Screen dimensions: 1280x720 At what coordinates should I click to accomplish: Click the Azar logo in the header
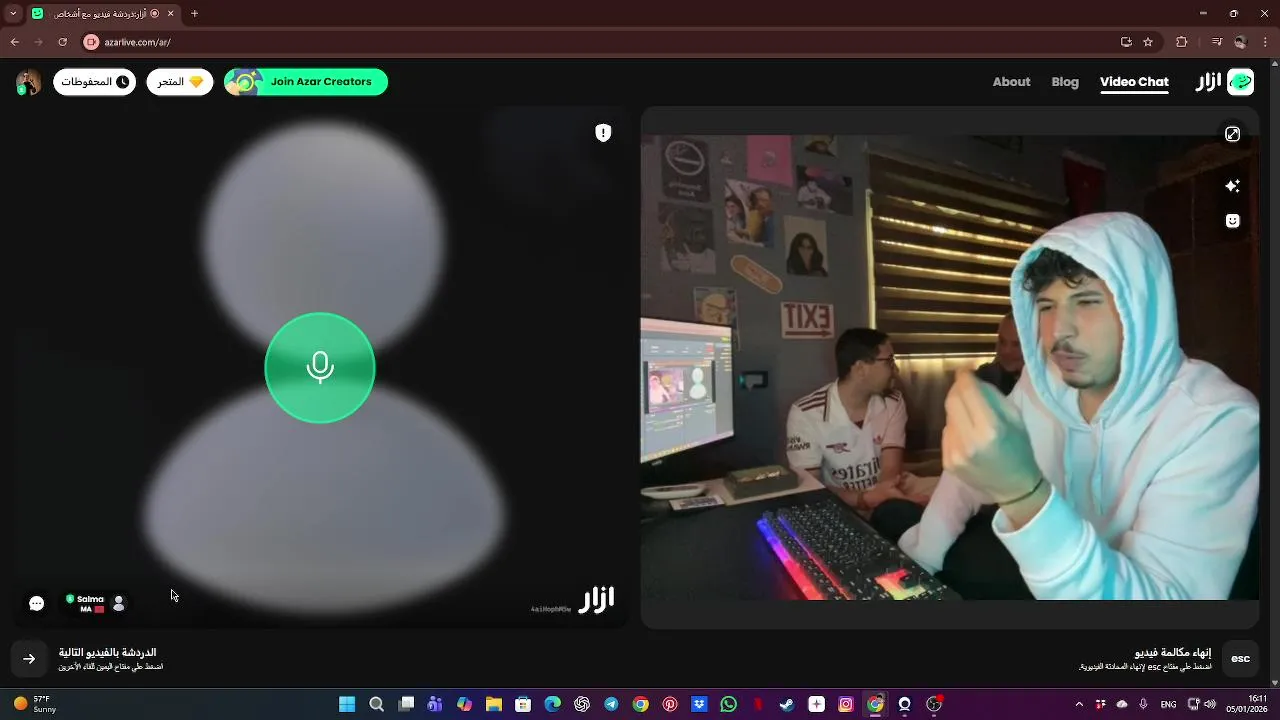click(x=1225, y=82)
